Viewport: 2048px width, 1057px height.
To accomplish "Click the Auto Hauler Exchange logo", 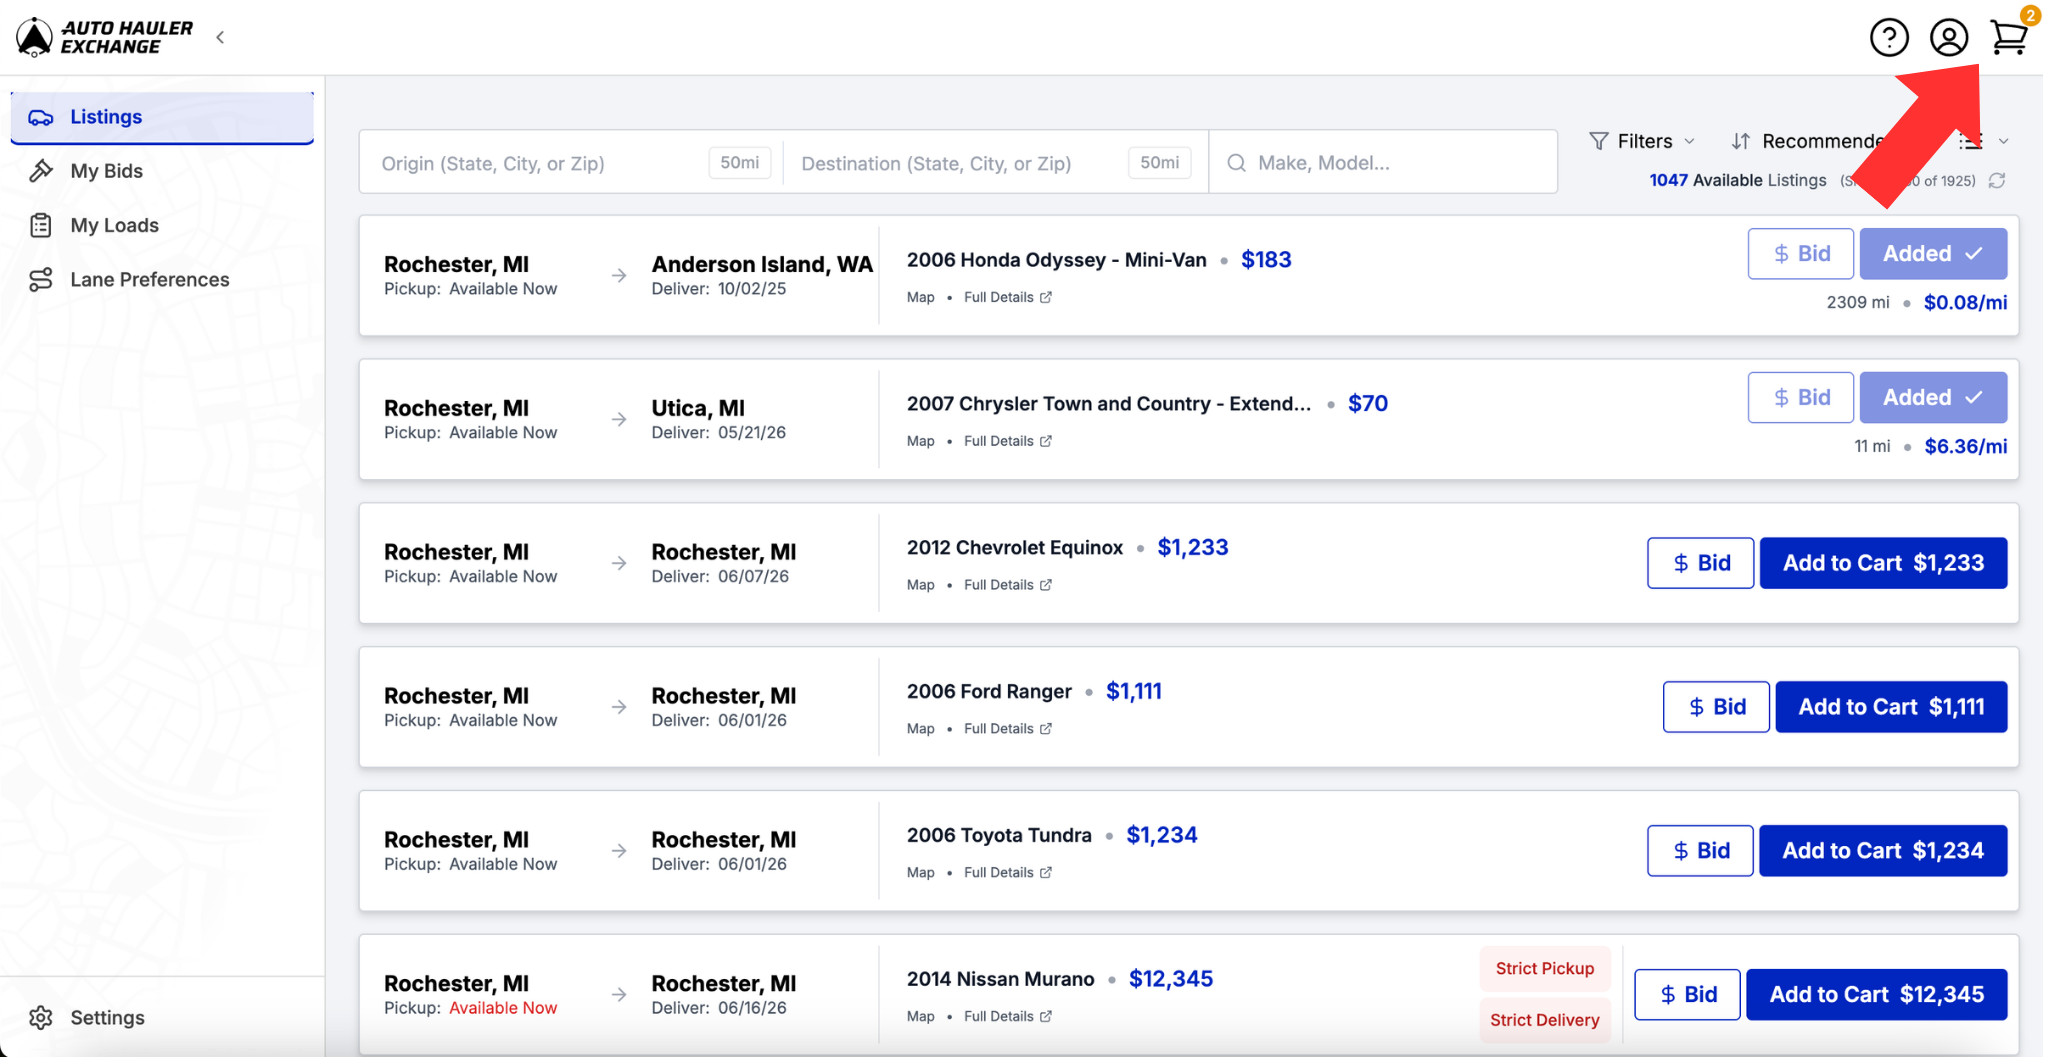I will (x=105, y=37).
